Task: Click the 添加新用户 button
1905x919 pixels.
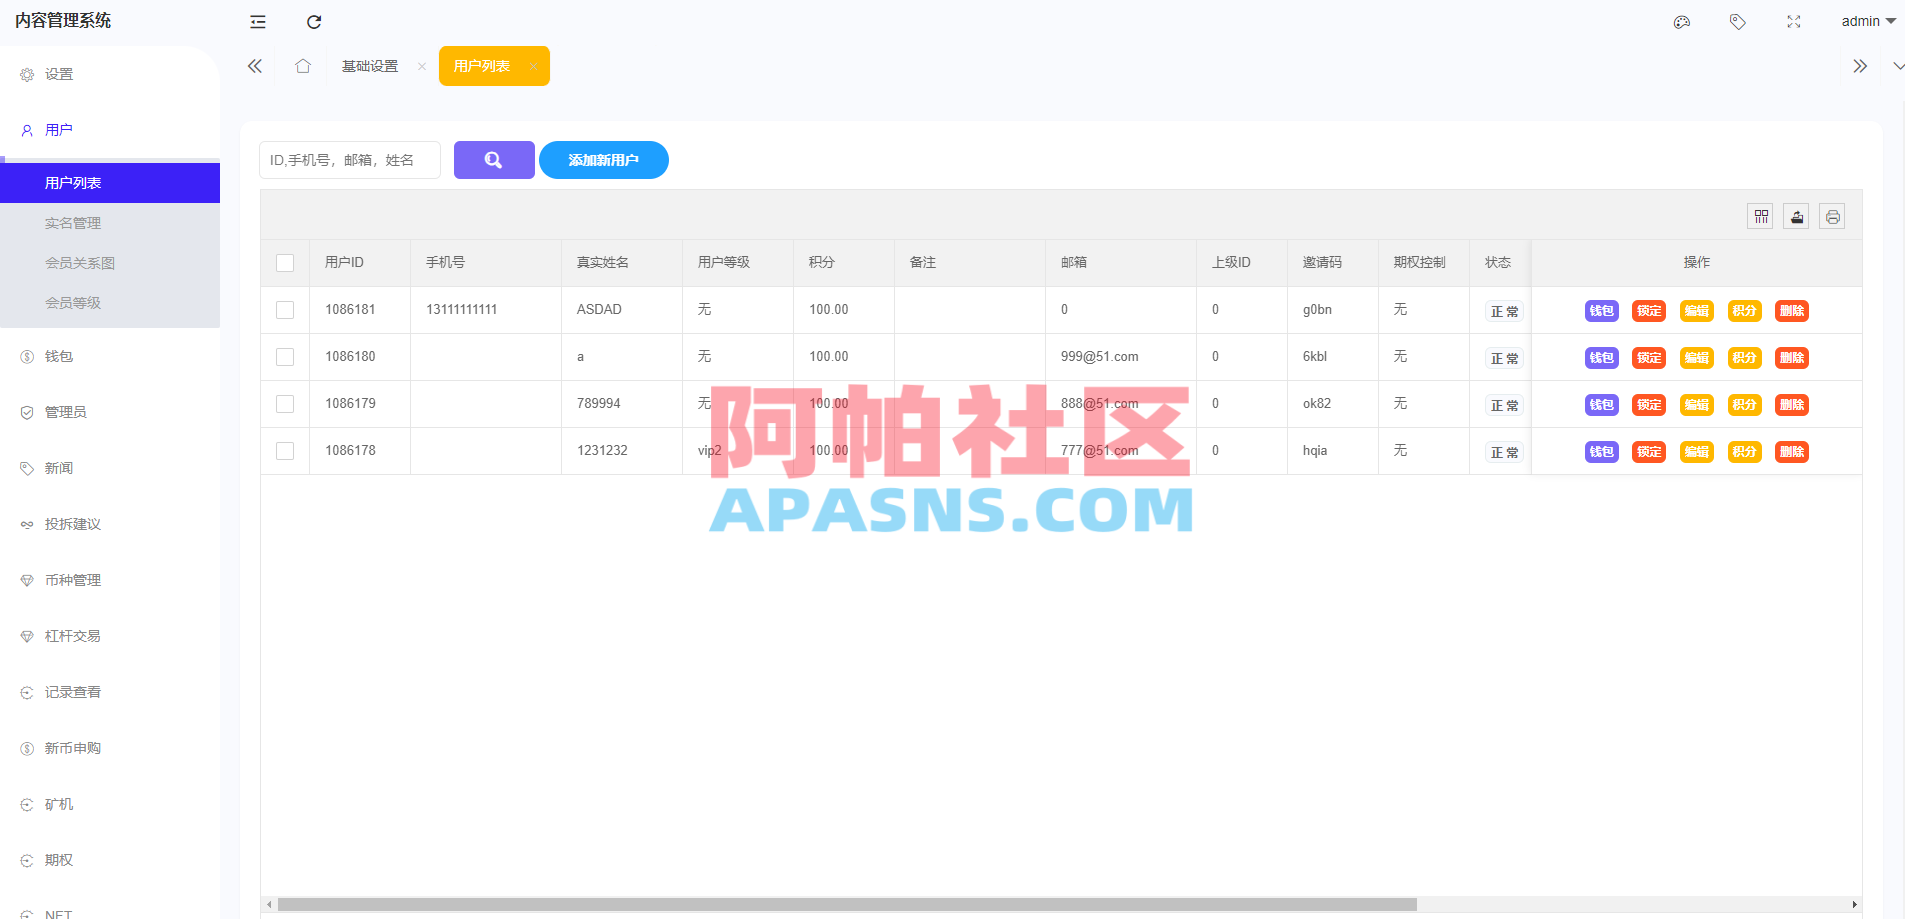Action: click(603, 159)
